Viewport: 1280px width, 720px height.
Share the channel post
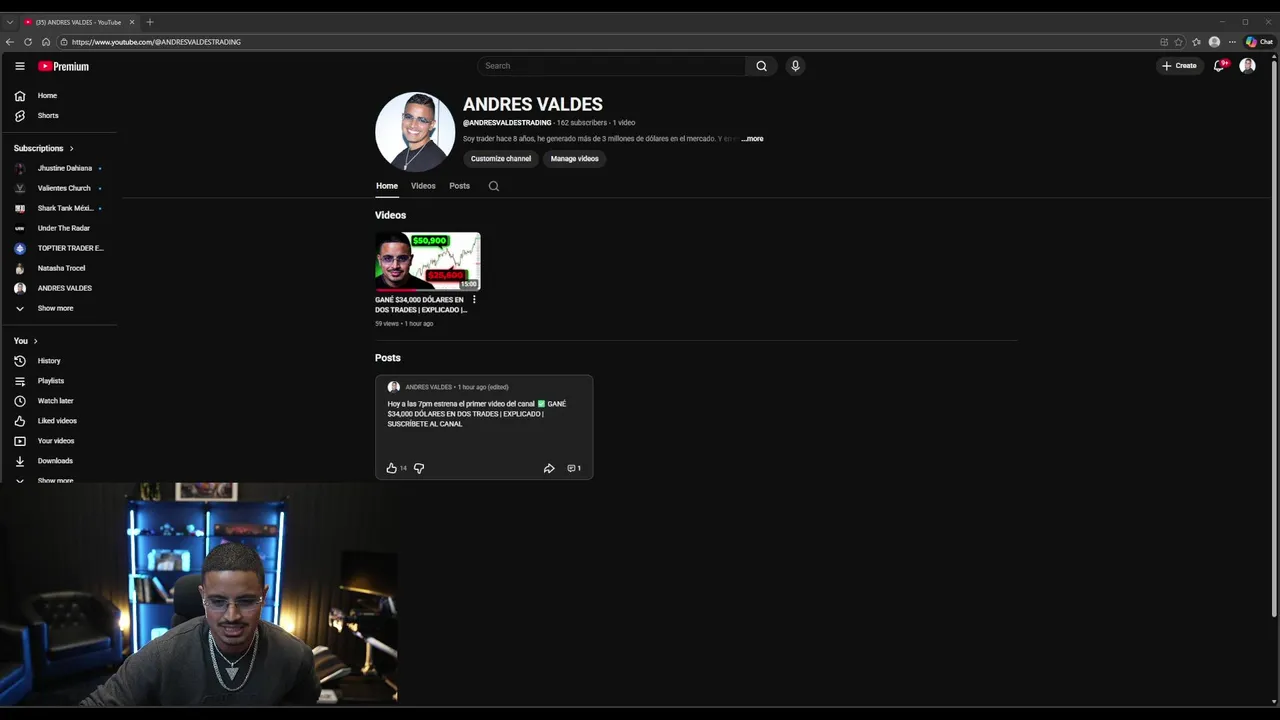pyautogui.click(x=549, y=468)
